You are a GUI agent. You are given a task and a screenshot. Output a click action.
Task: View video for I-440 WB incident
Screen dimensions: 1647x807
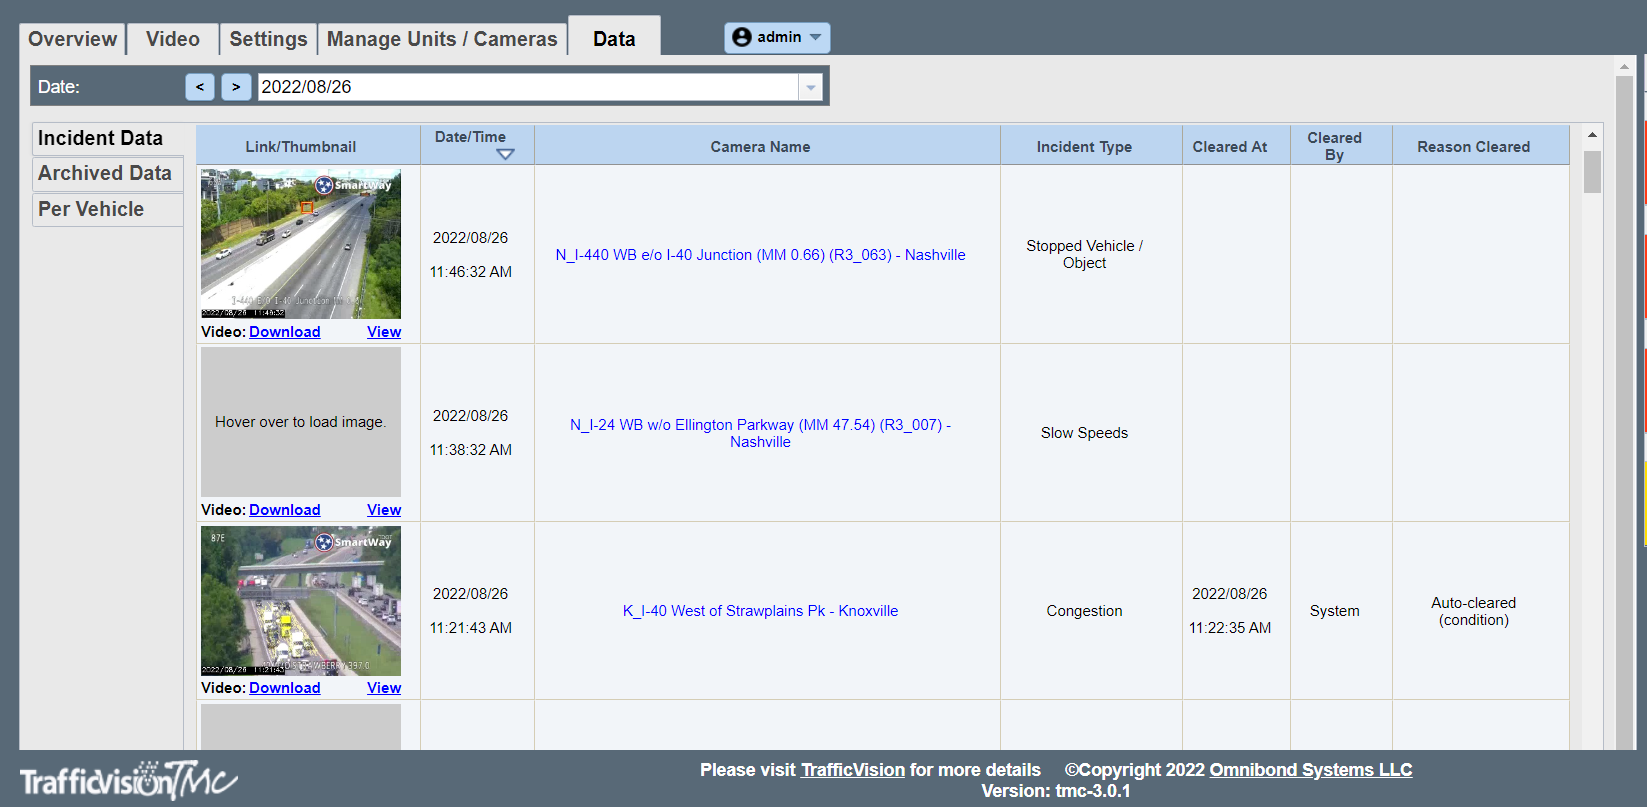pos(384,332)
